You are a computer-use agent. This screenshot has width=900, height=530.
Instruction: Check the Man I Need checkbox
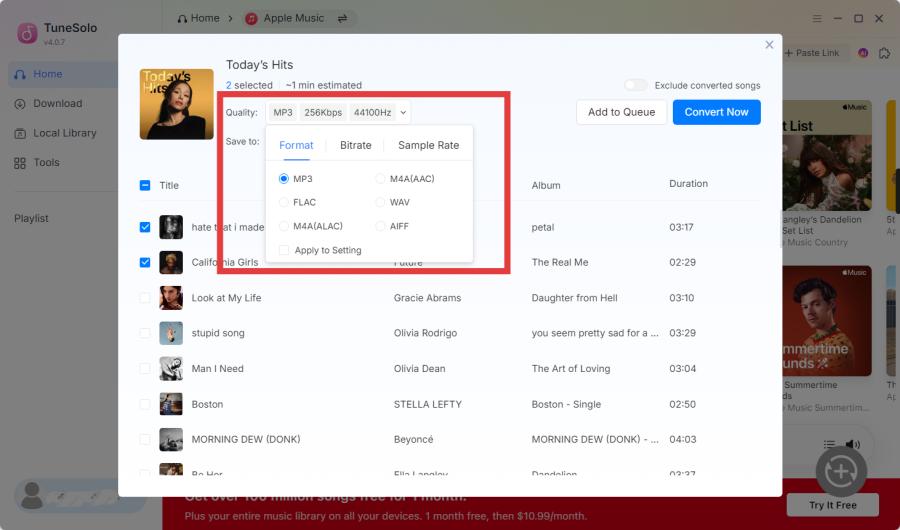(x=145, y=369)
